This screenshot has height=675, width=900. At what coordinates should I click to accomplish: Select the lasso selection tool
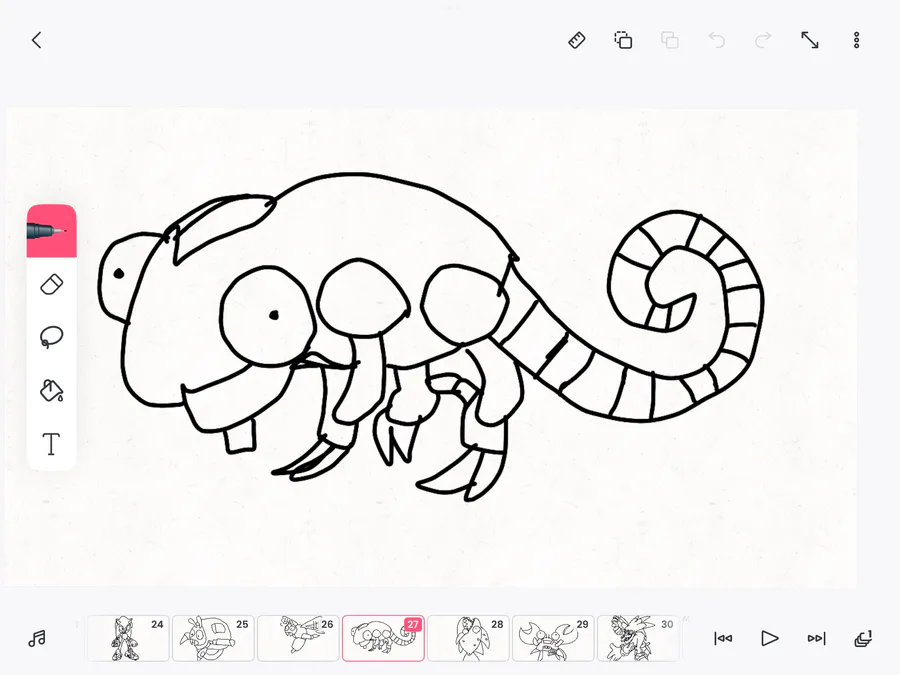pos(52,337)
